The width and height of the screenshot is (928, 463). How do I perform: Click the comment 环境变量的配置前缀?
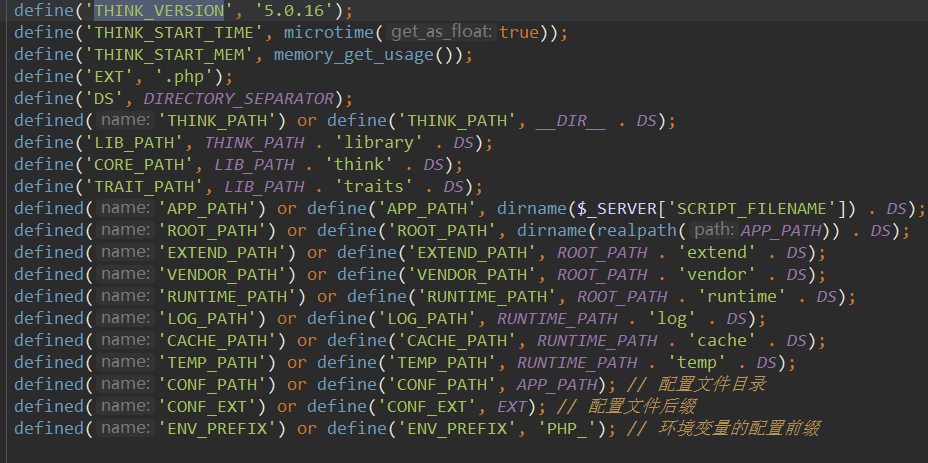click(x=738, y=429)
